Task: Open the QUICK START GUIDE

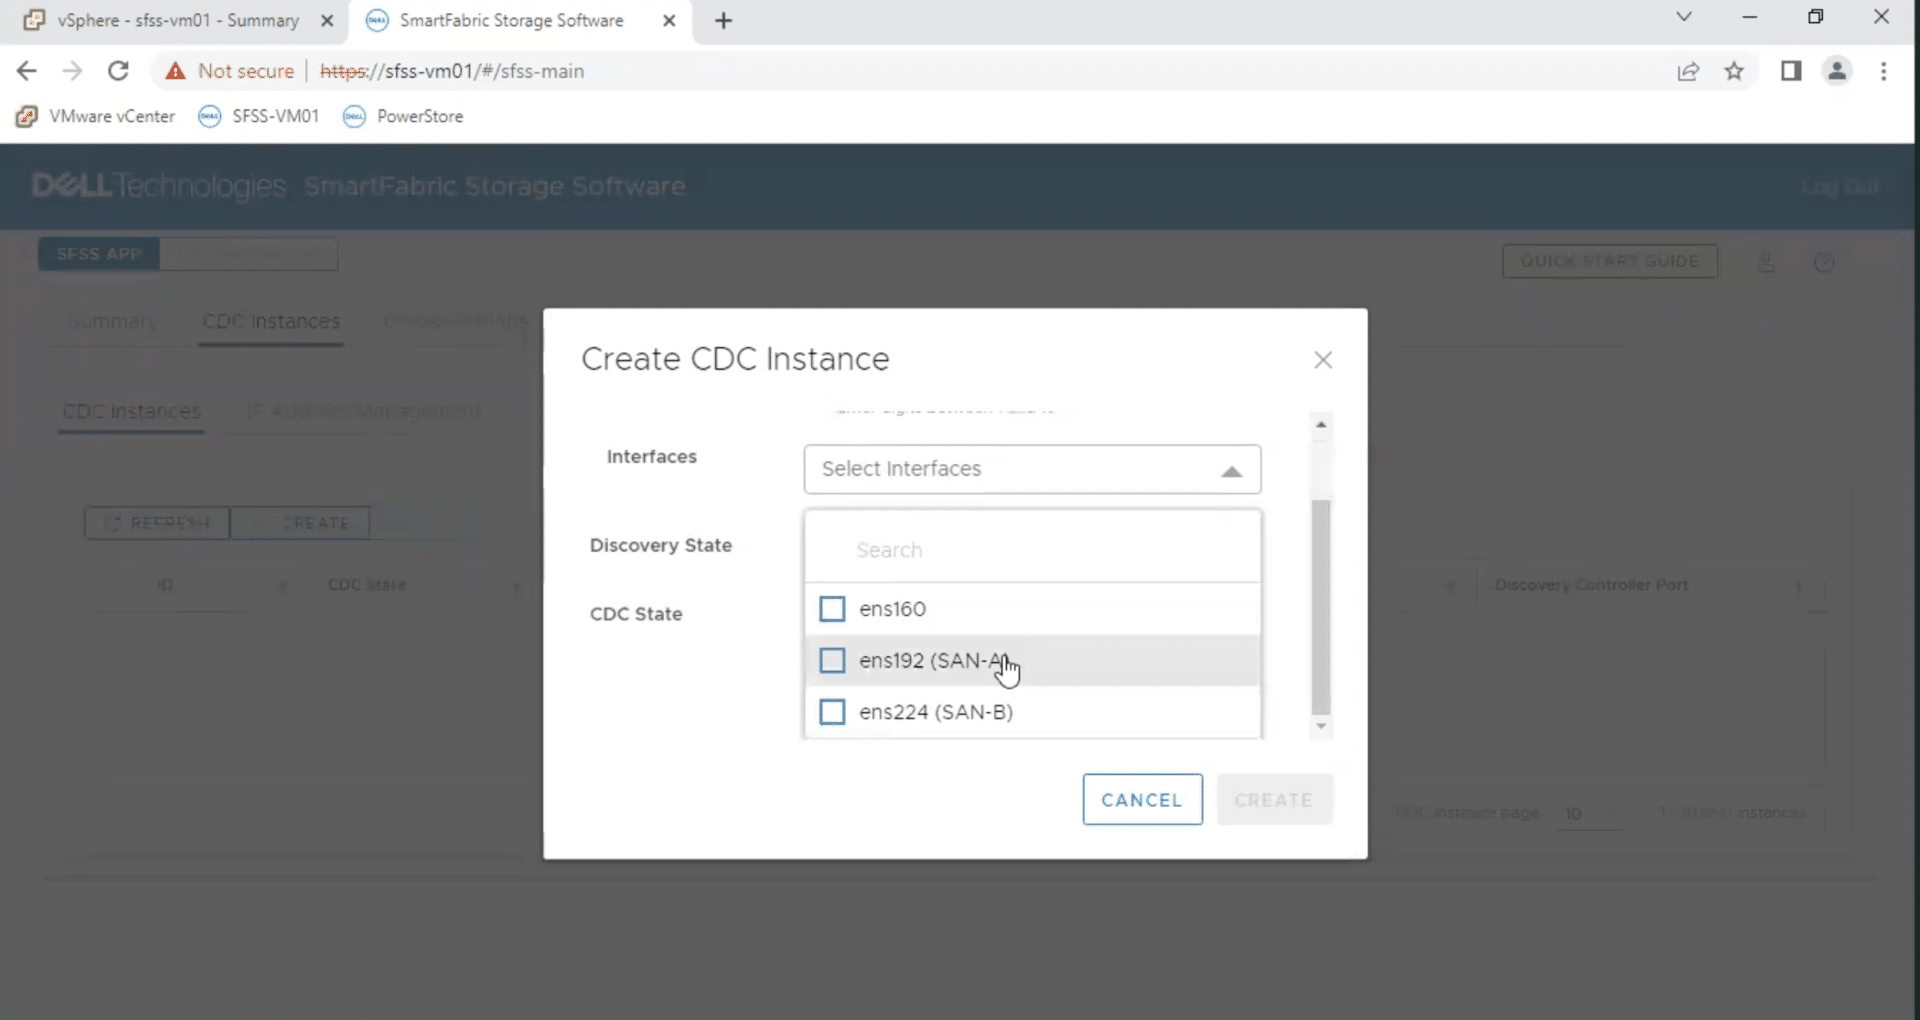Action: (x=1610, y=261)
